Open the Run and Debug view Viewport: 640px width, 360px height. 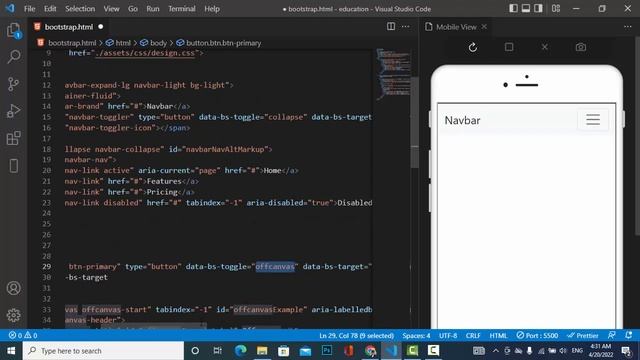(13, 111)
